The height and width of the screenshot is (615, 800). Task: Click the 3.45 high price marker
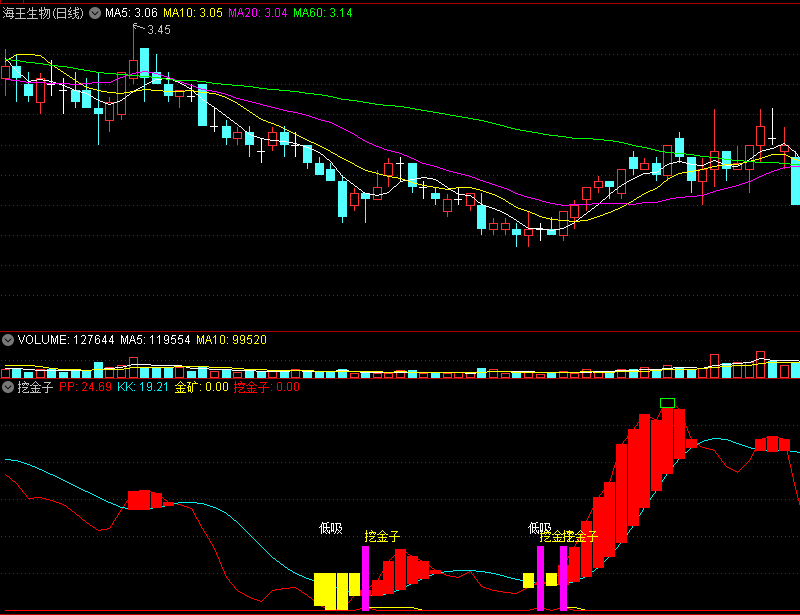159,30
